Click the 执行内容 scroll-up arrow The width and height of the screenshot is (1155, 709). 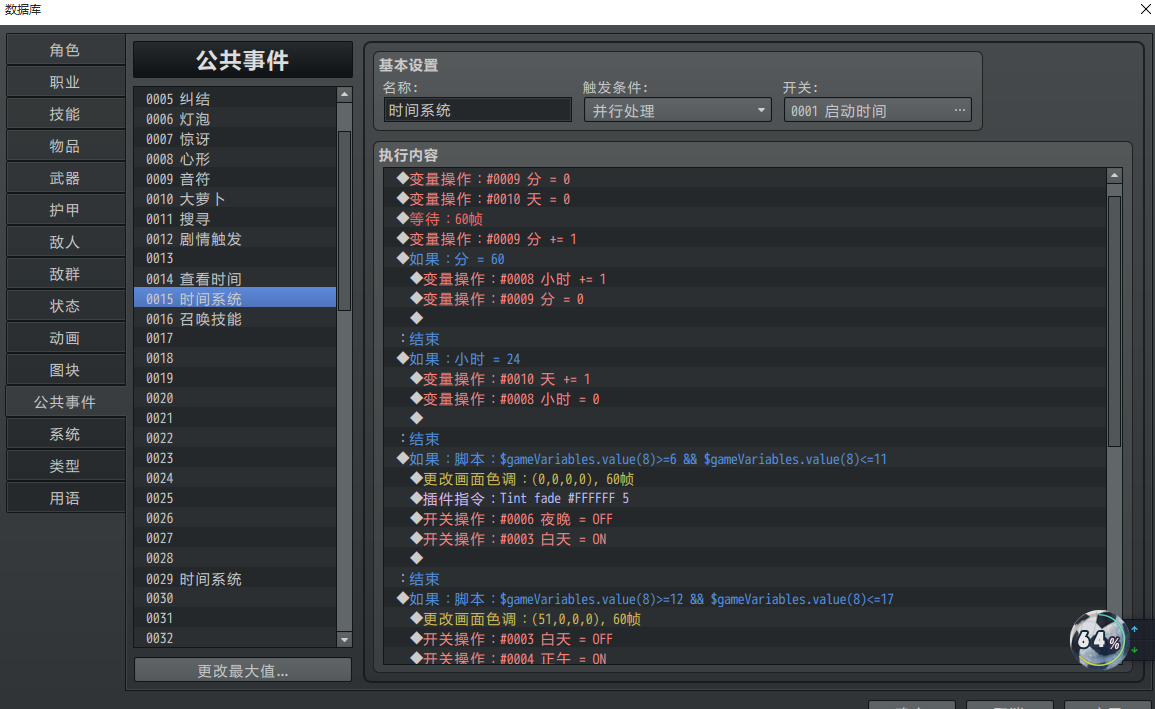1114,175
